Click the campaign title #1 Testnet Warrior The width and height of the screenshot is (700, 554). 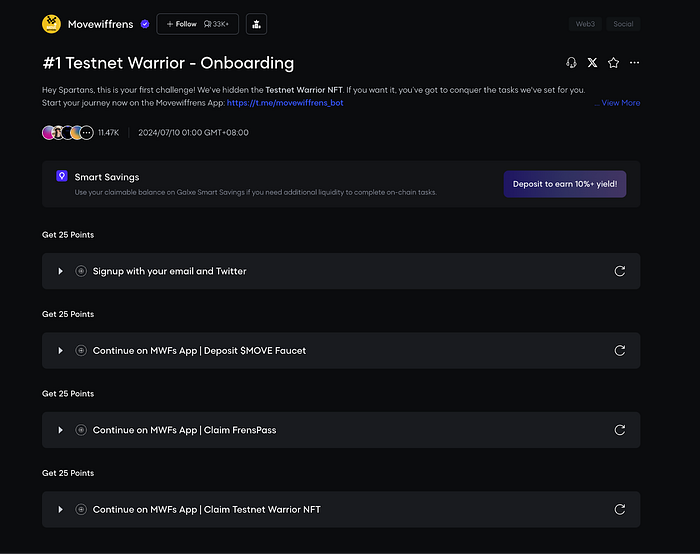point(168,63)
